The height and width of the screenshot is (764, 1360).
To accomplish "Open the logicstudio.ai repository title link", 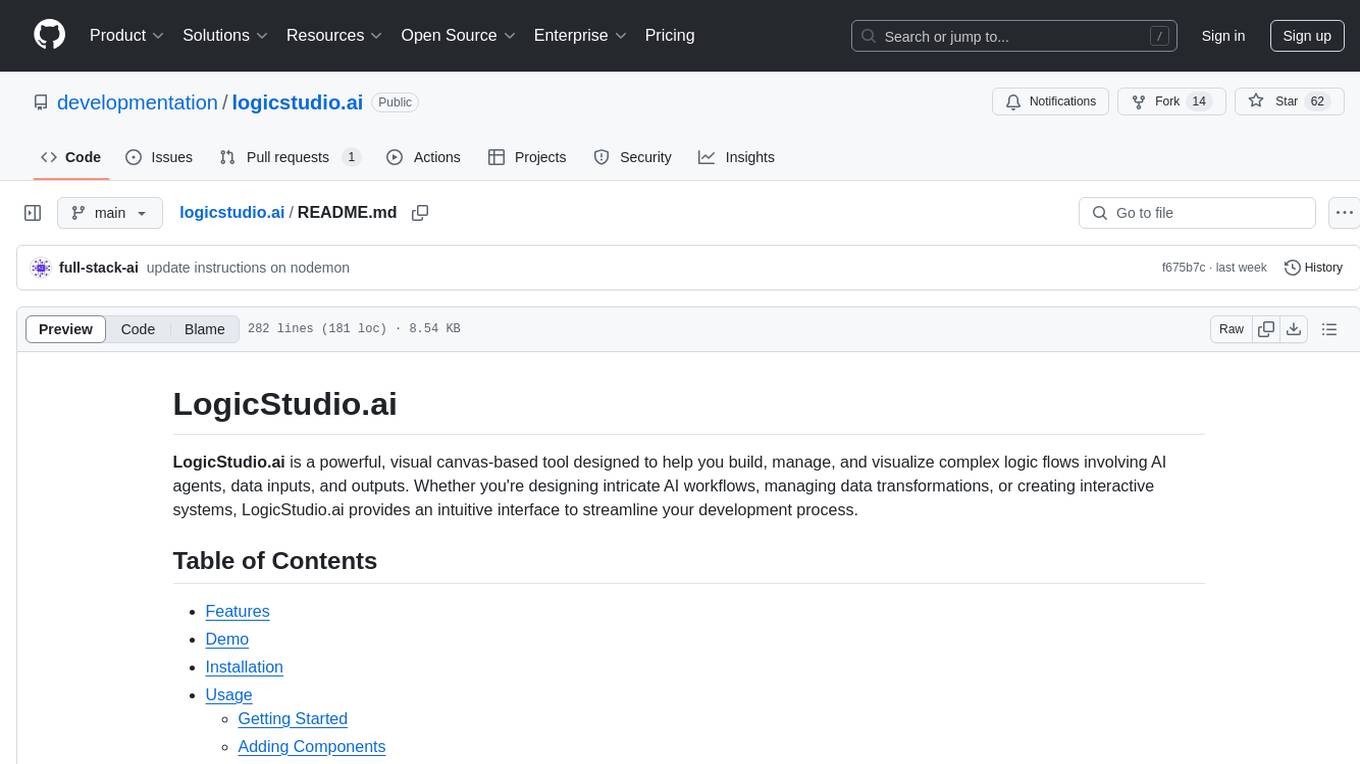I will (x=297, y=102).
